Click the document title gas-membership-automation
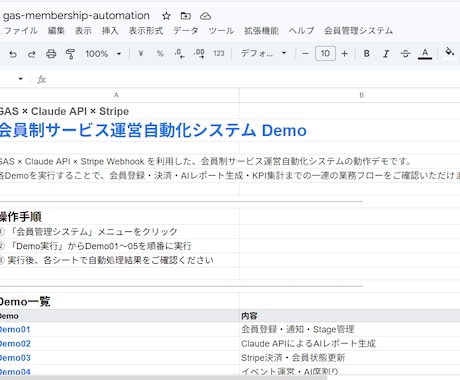460x380 pixels. click(x=76, y=15)
